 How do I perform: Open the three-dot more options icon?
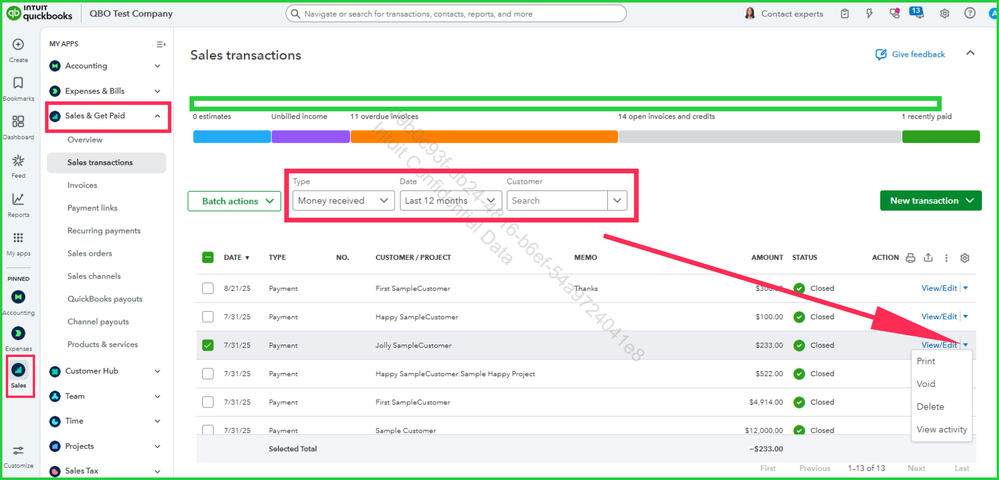[946, 258]
